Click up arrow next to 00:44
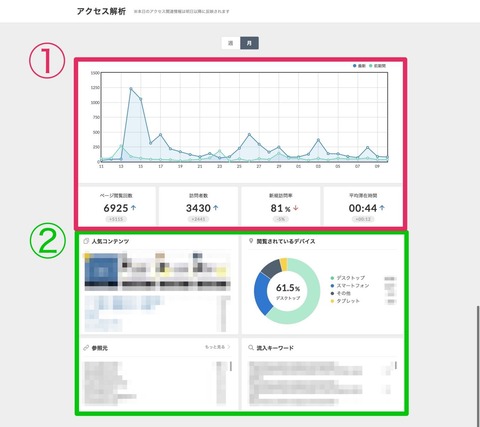Viewport: 480px width, 427px height. [x=382, y=208]
